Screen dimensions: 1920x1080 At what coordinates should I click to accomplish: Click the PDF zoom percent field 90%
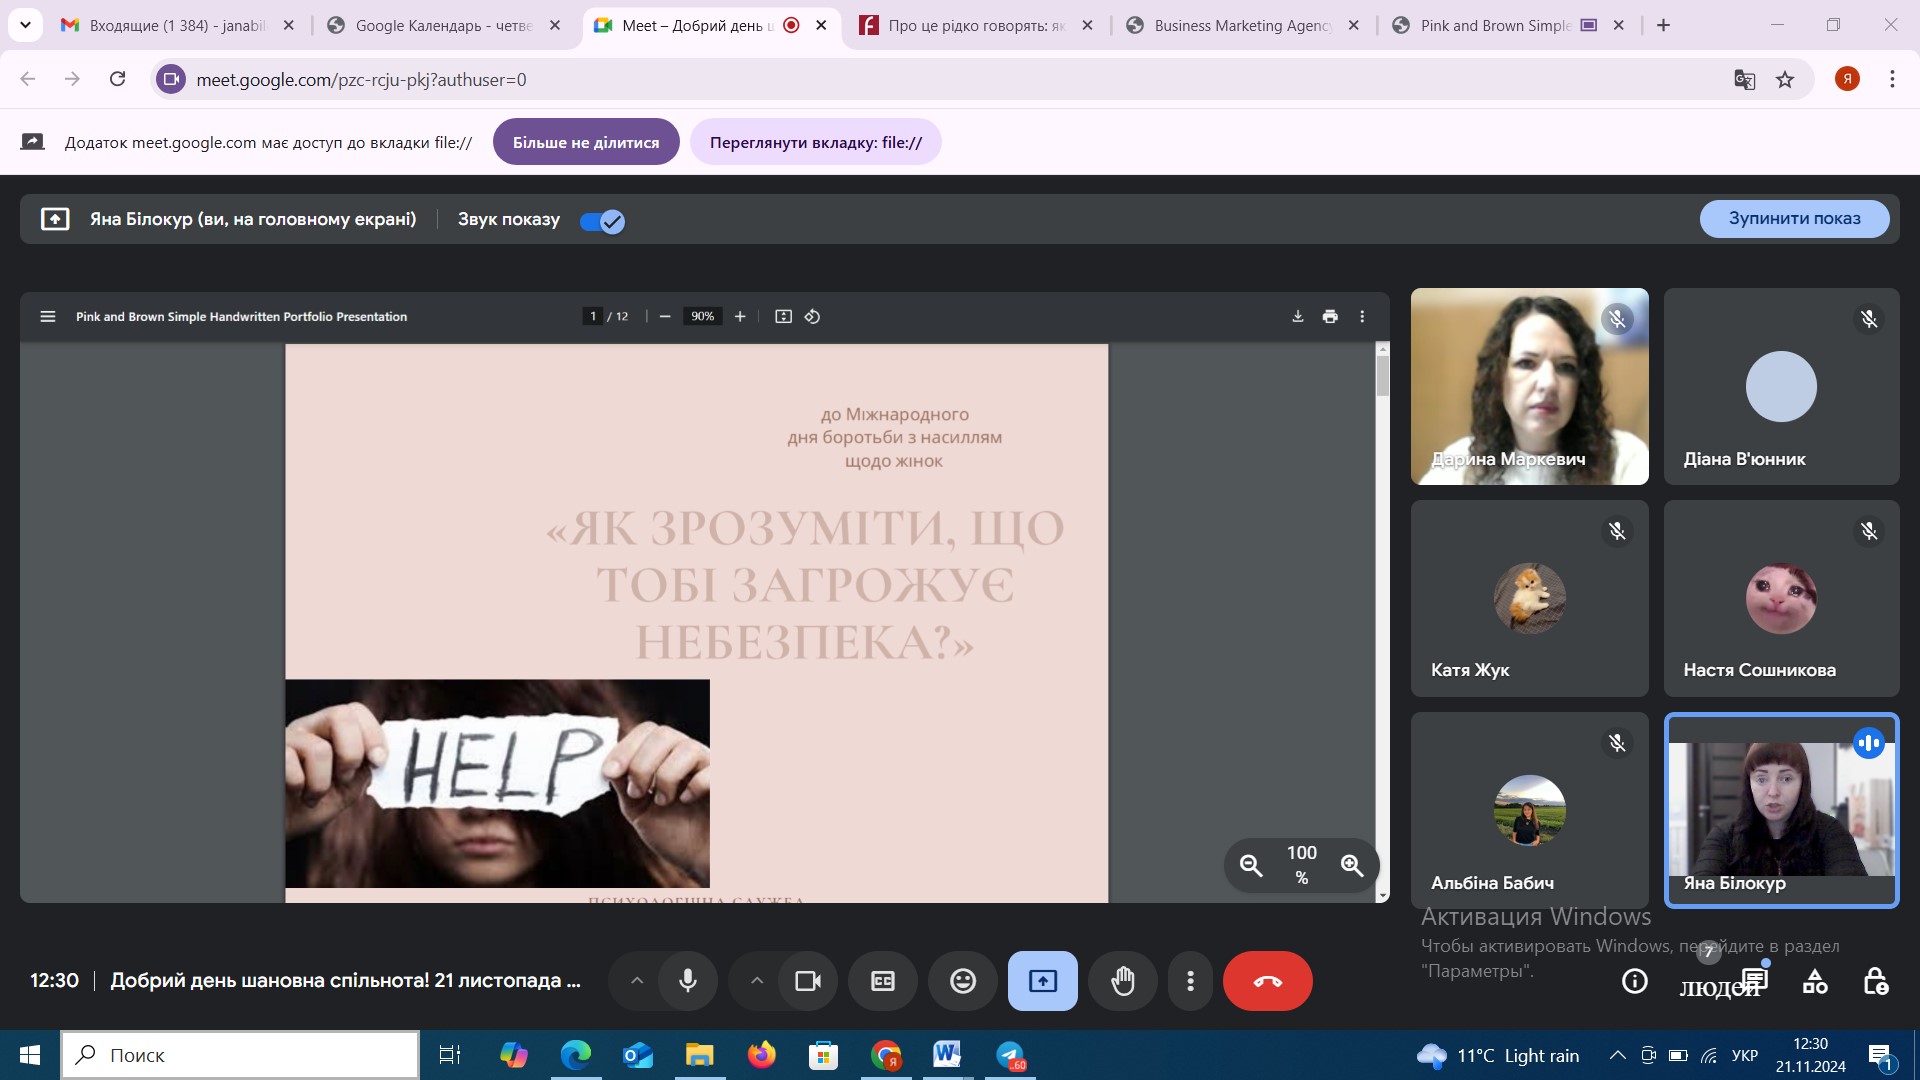[703, 316]
